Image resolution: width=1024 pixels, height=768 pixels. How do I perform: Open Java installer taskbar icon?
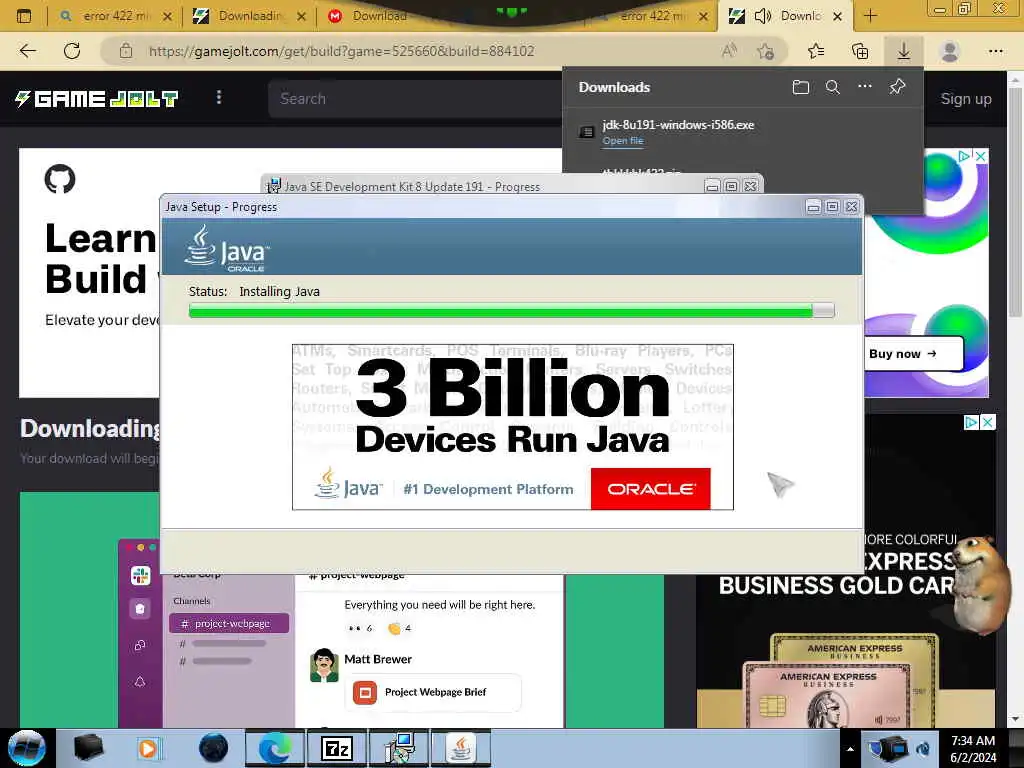(461, 748)
